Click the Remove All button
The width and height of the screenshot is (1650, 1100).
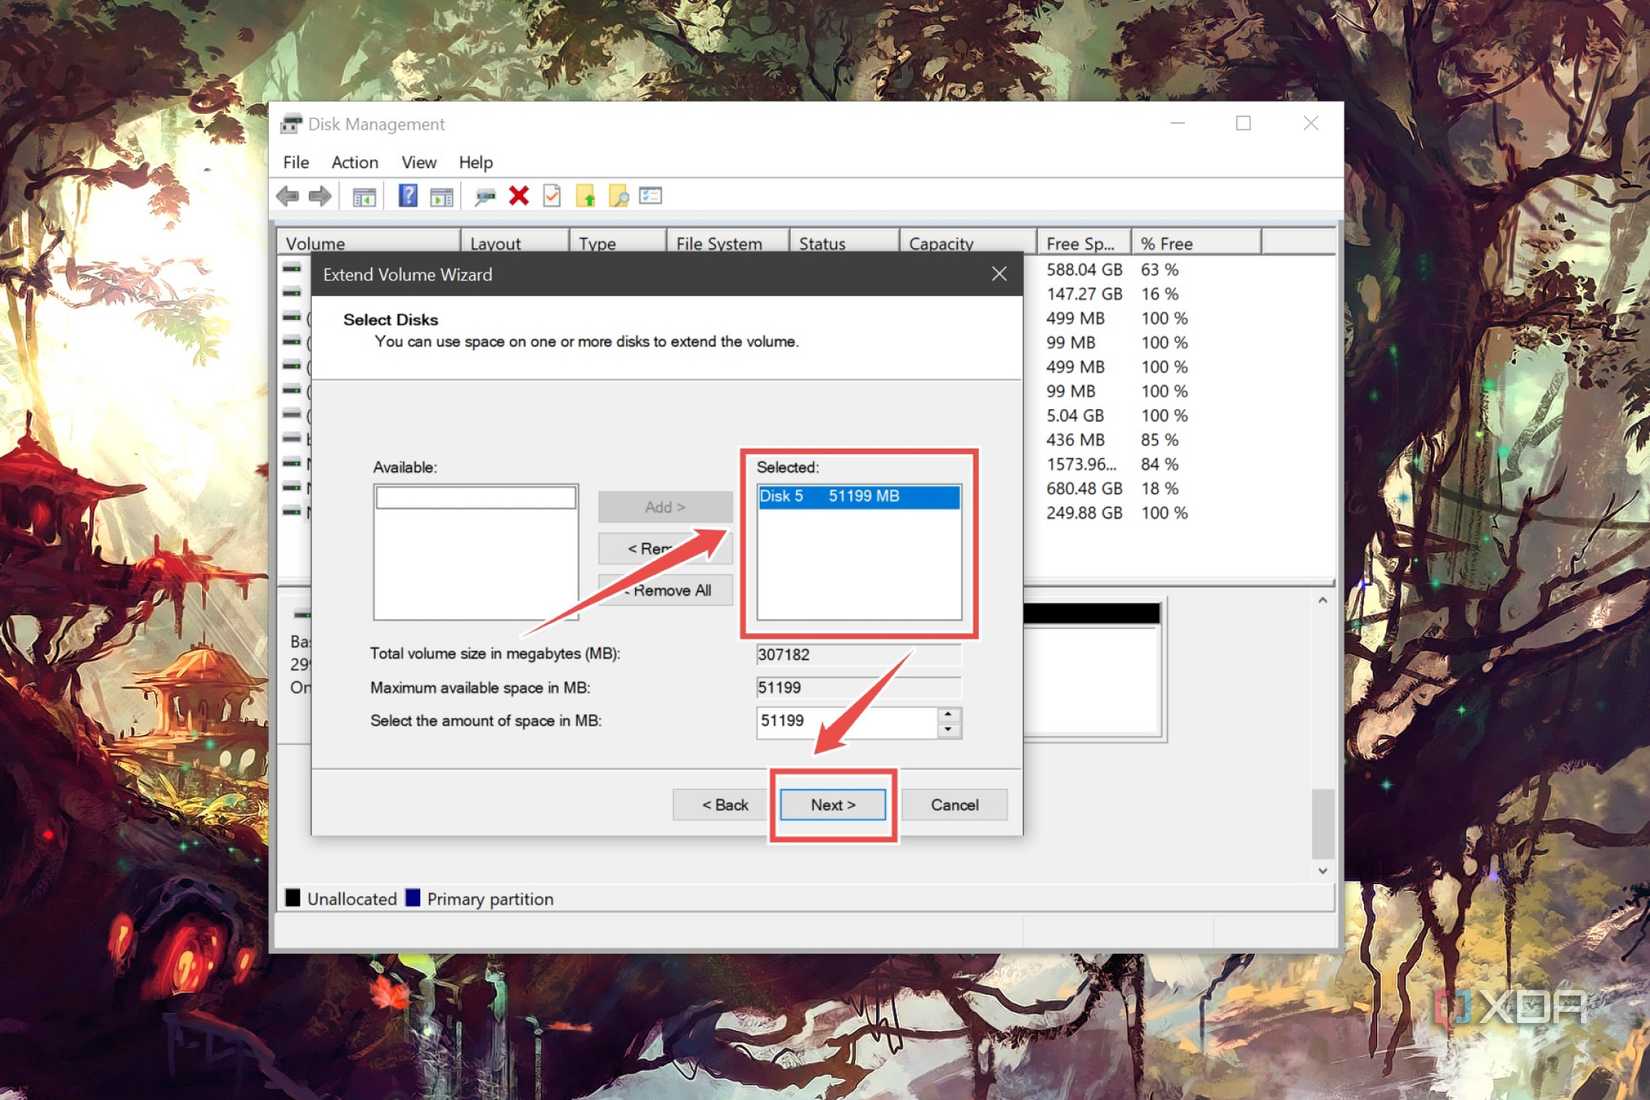(666, 590)
